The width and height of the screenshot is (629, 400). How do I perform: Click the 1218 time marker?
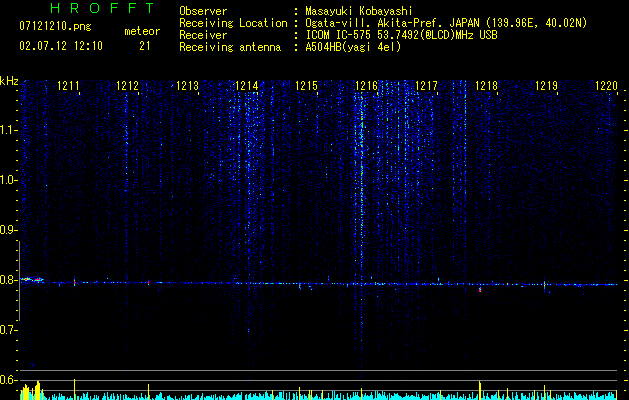click(487, 85)
